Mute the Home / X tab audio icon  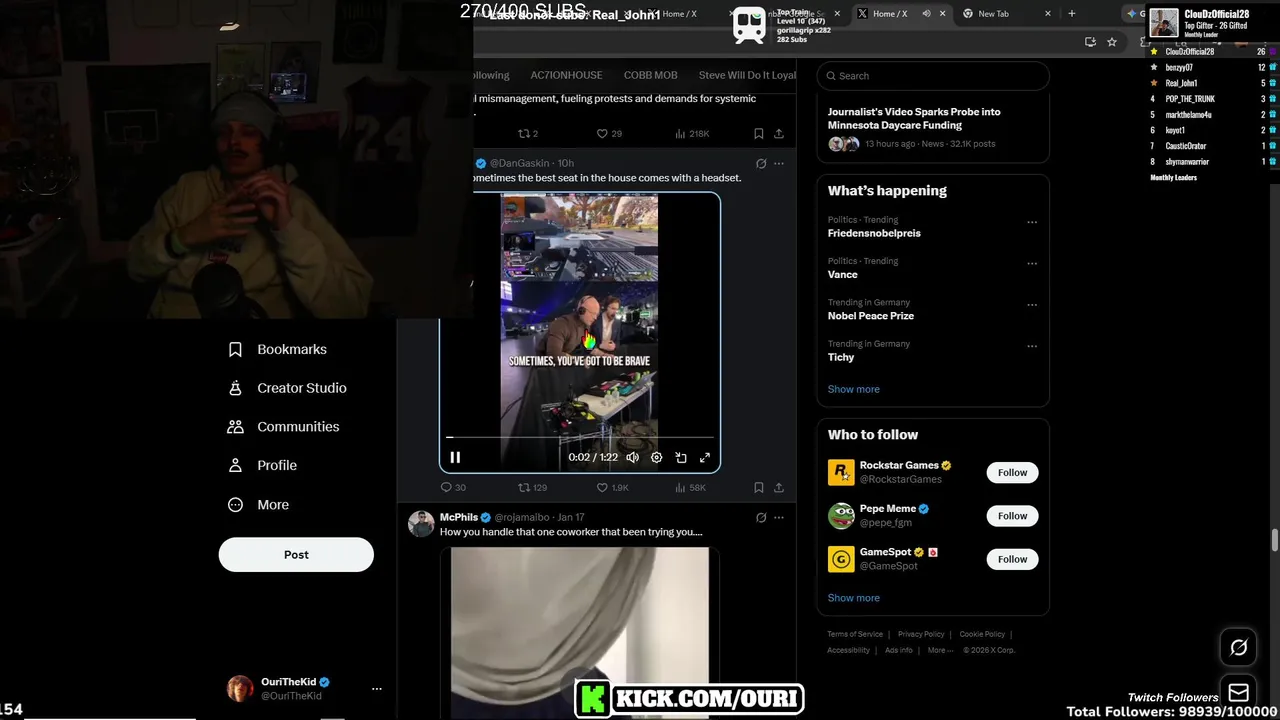[926, 14]
